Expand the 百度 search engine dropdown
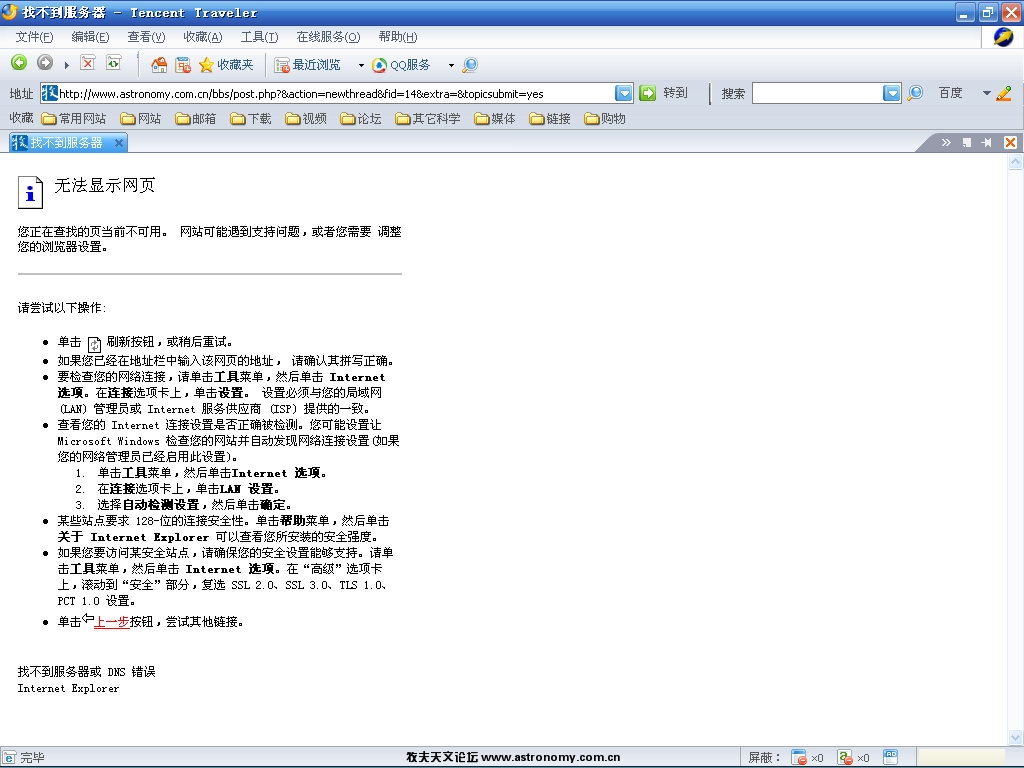This screenshot has width=1024, height=768. (x=986, y=93)
